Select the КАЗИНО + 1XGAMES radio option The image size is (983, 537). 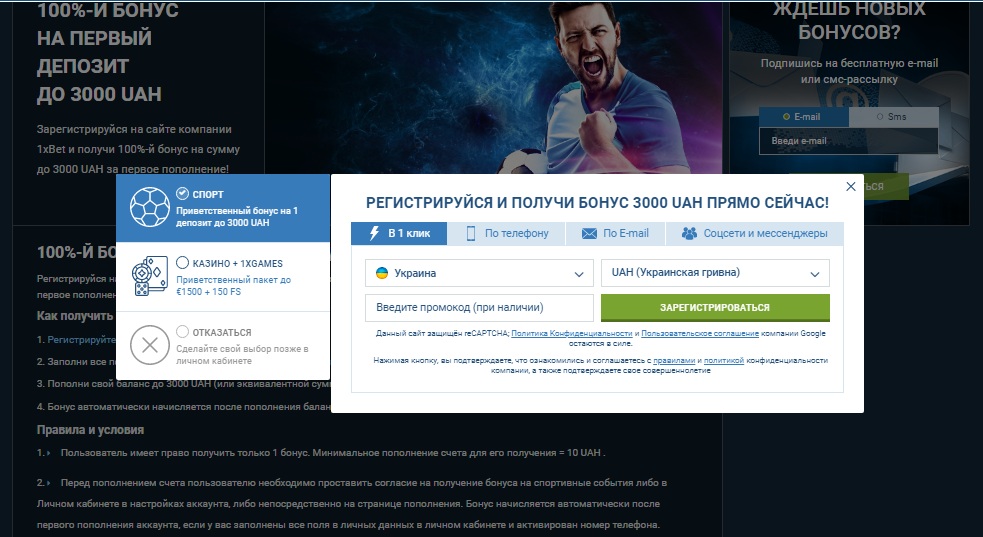point(182,262)
